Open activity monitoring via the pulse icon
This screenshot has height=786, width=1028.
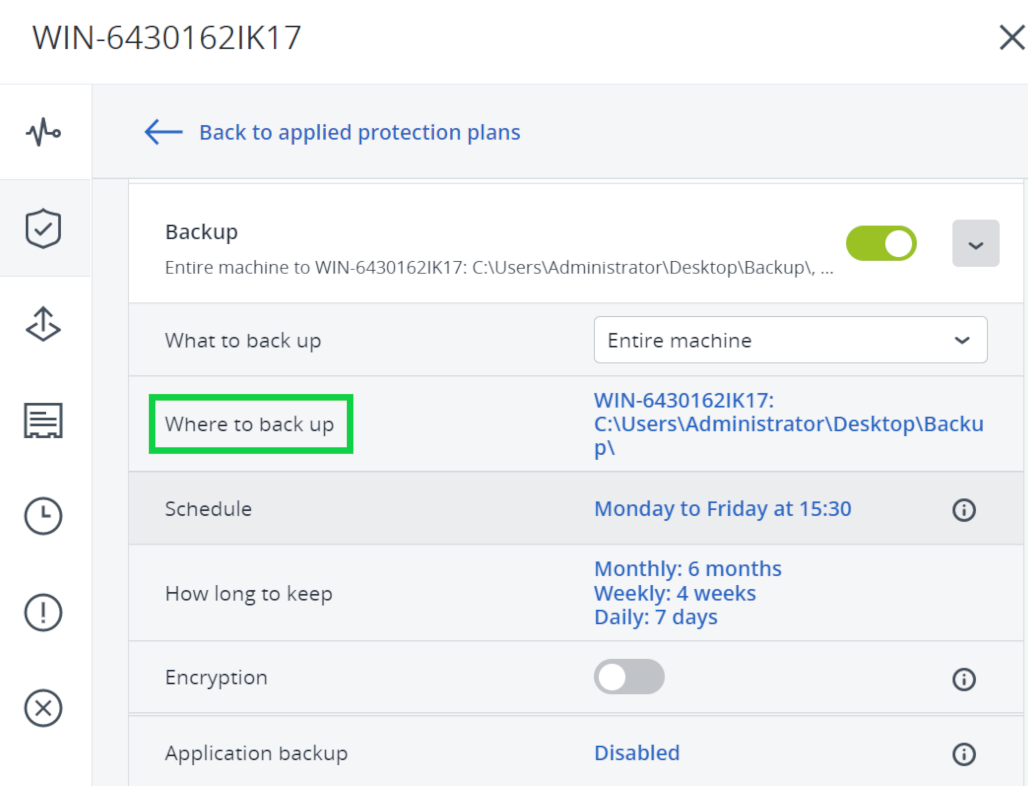43,131
